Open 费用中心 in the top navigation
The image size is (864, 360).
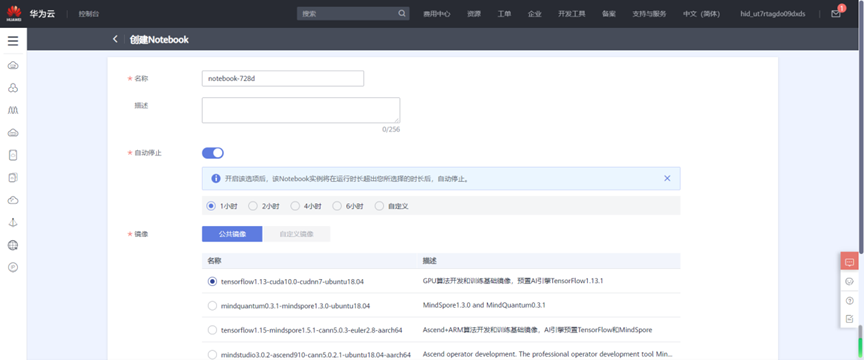tap(437, 14)
